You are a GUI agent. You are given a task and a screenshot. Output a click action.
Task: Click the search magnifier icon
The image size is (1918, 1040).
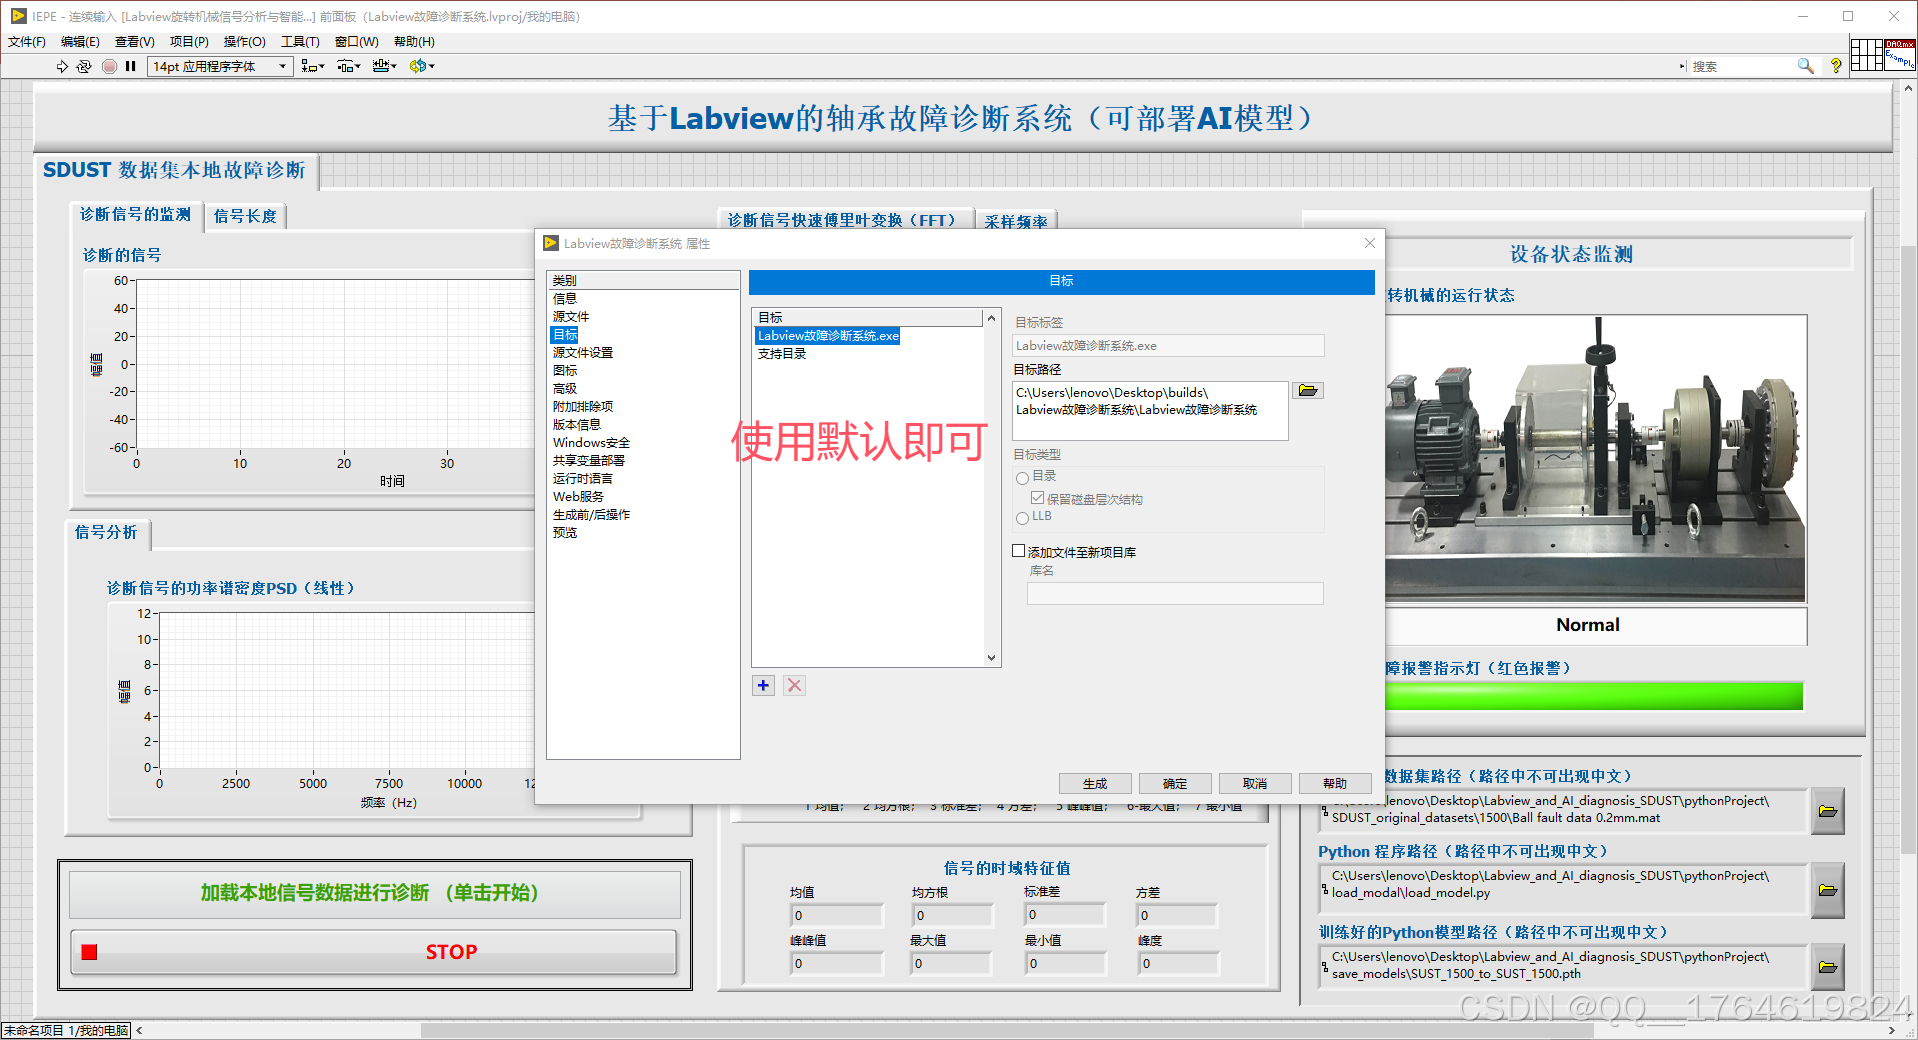pos(1805,66)
